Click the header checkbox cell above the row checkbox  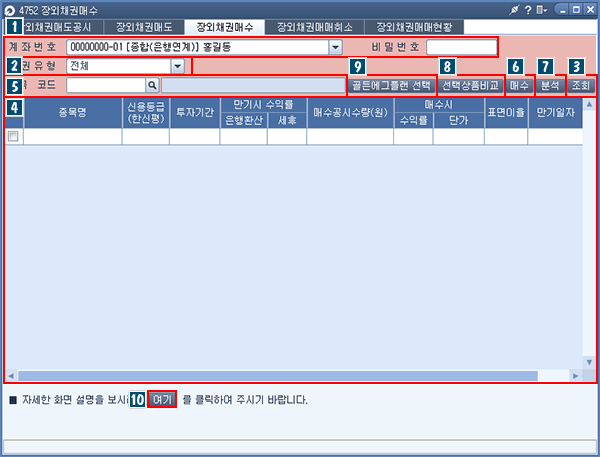14,113
